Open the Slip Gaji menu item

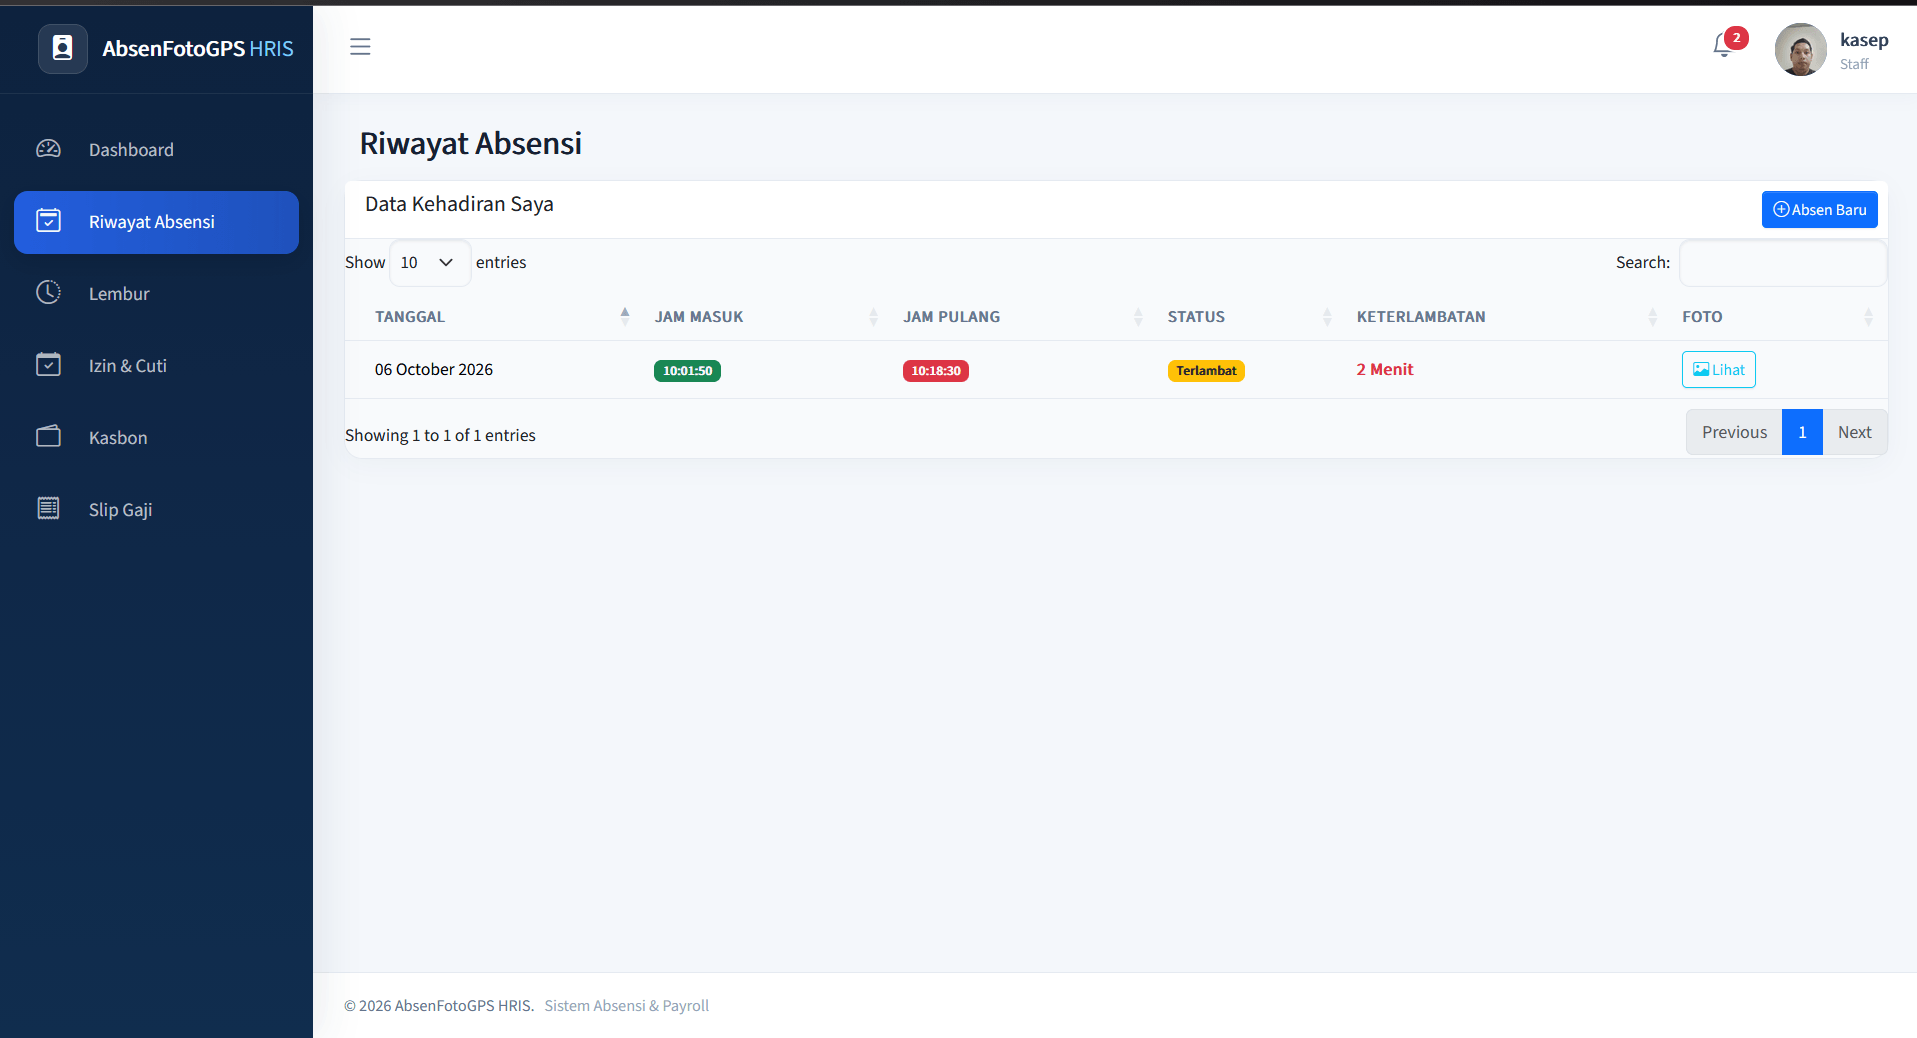(156, 510)
